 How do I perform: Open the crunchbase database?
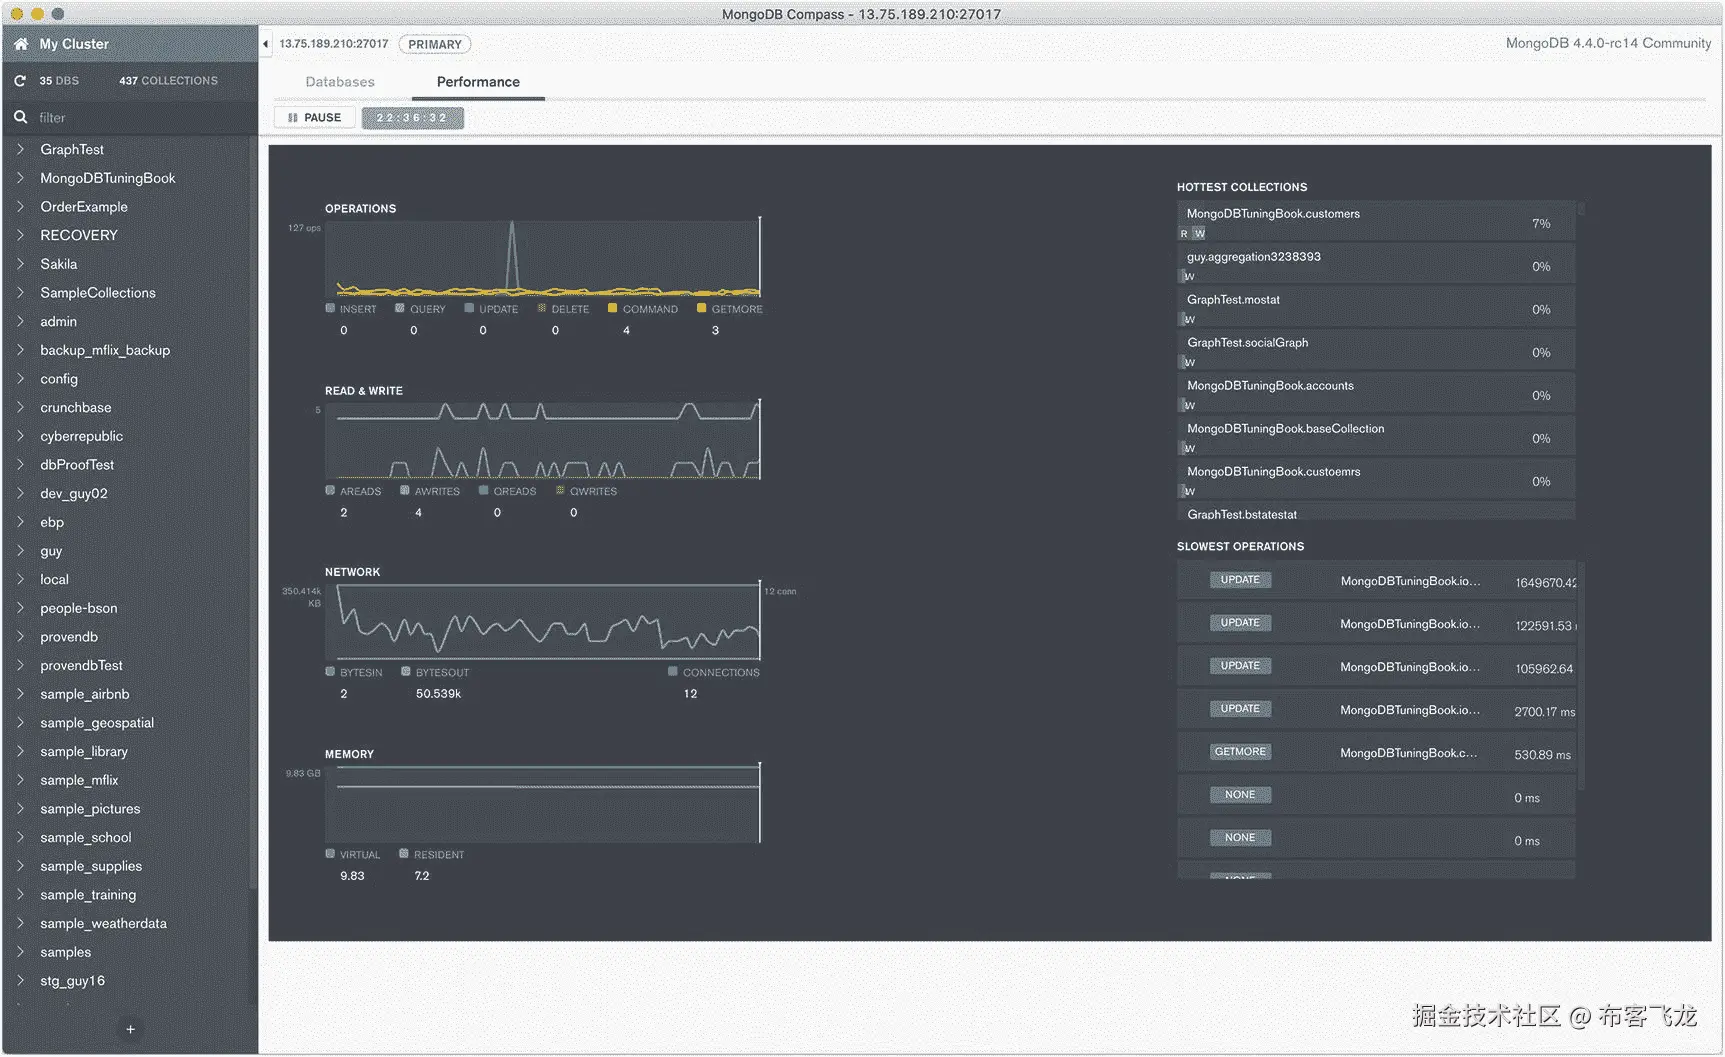(76, 407)
